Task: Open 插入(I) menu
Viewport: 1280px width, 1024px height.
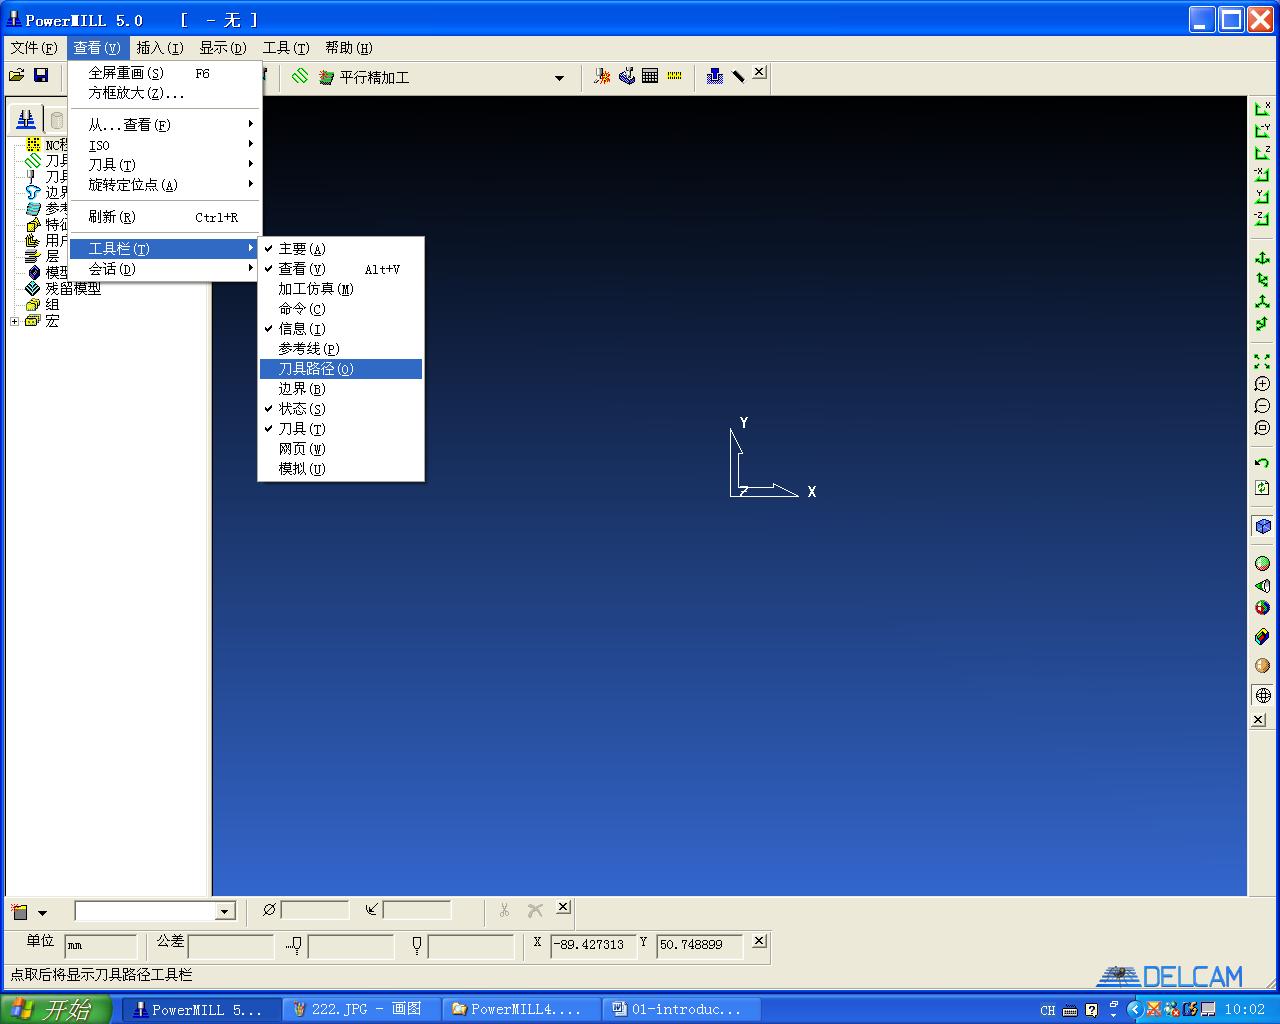Action: (159, 48)
